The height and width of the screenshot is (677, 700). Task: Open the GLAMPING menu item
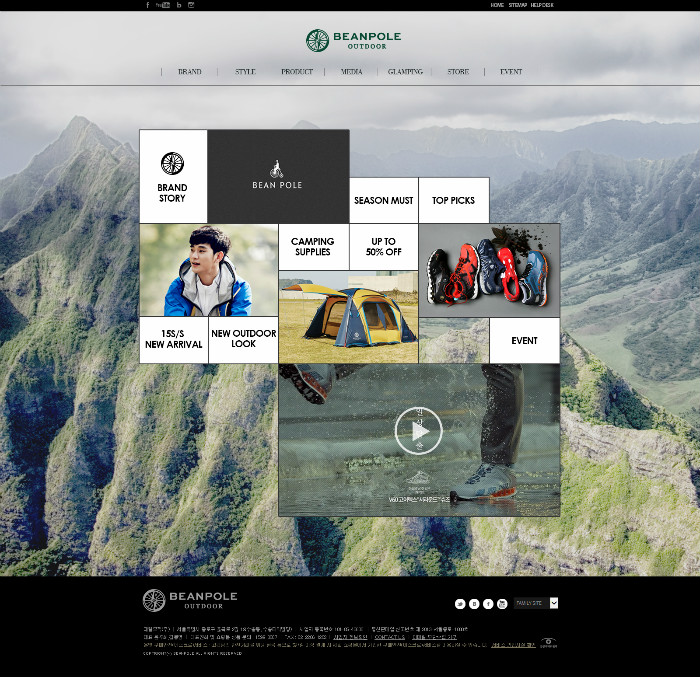pos(405,72)
